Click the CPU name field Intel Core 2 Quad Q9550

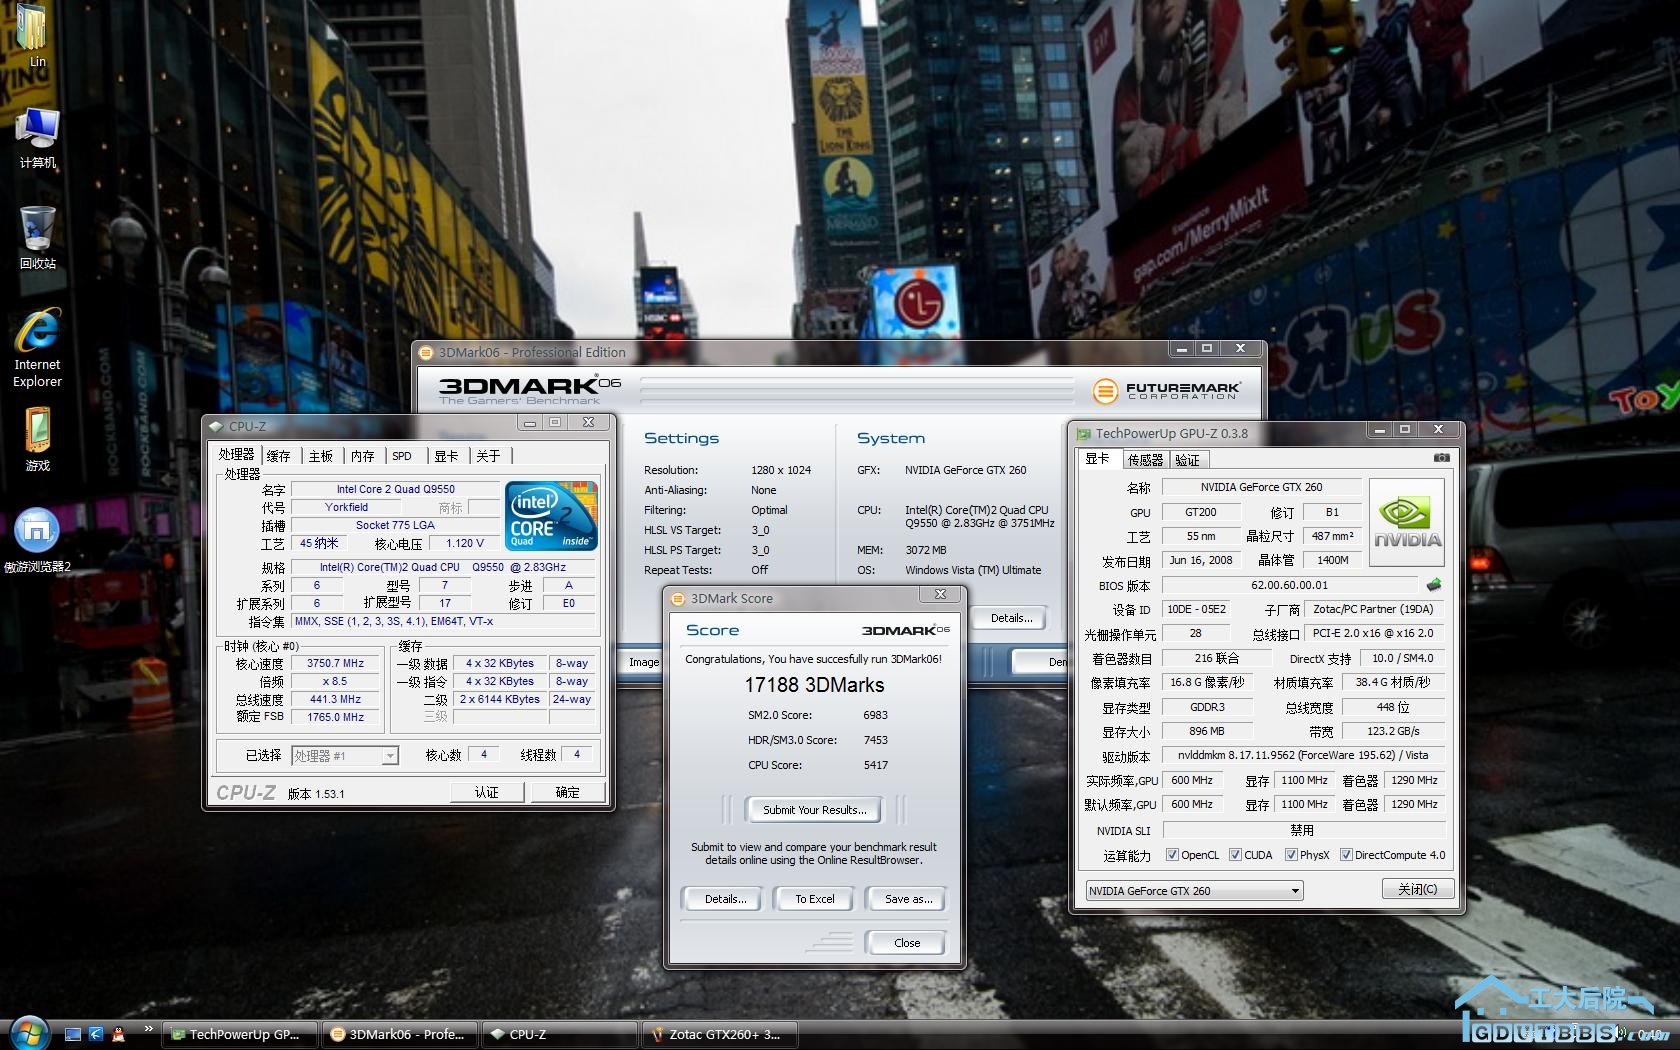click(x=395, y=489)
